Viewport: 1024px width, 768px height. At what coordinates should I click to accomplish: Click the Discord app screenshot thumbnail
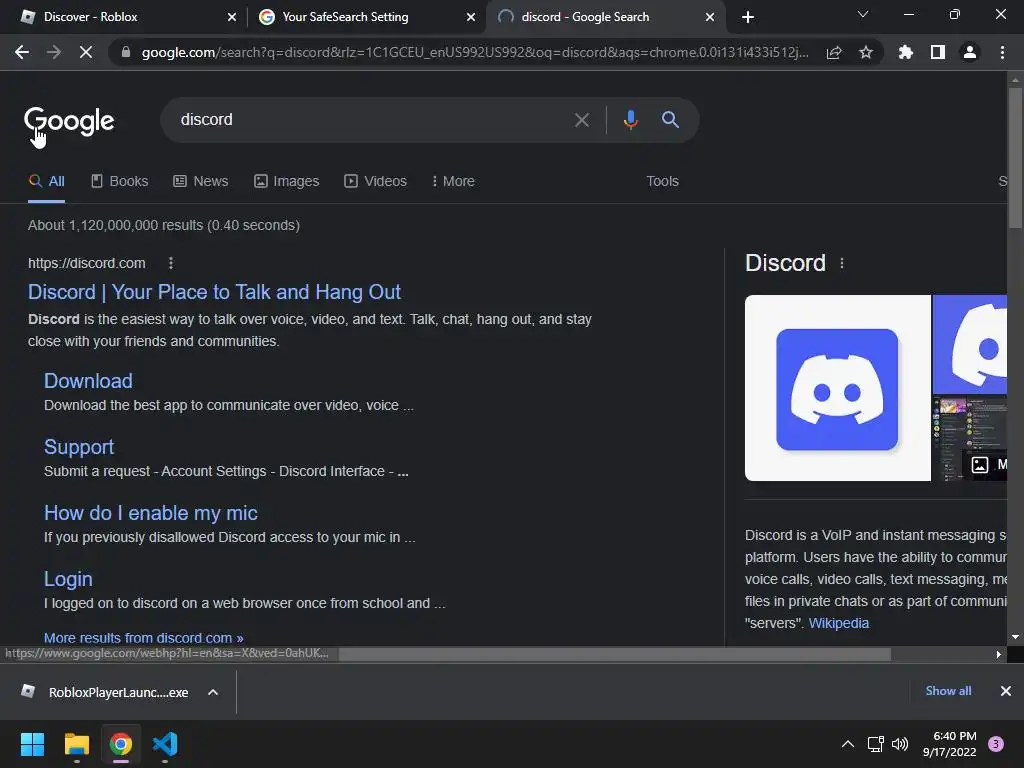(x=969, y=438)
